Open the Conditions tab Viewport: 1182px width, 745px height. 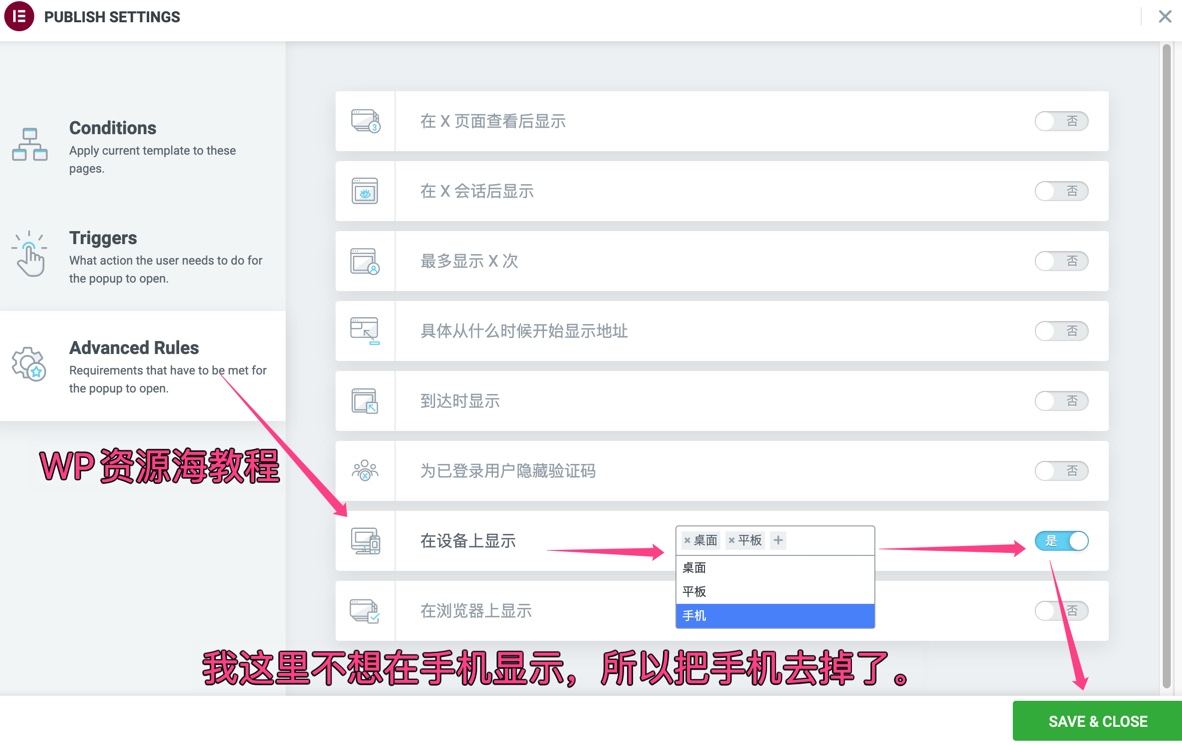[142, 146]
